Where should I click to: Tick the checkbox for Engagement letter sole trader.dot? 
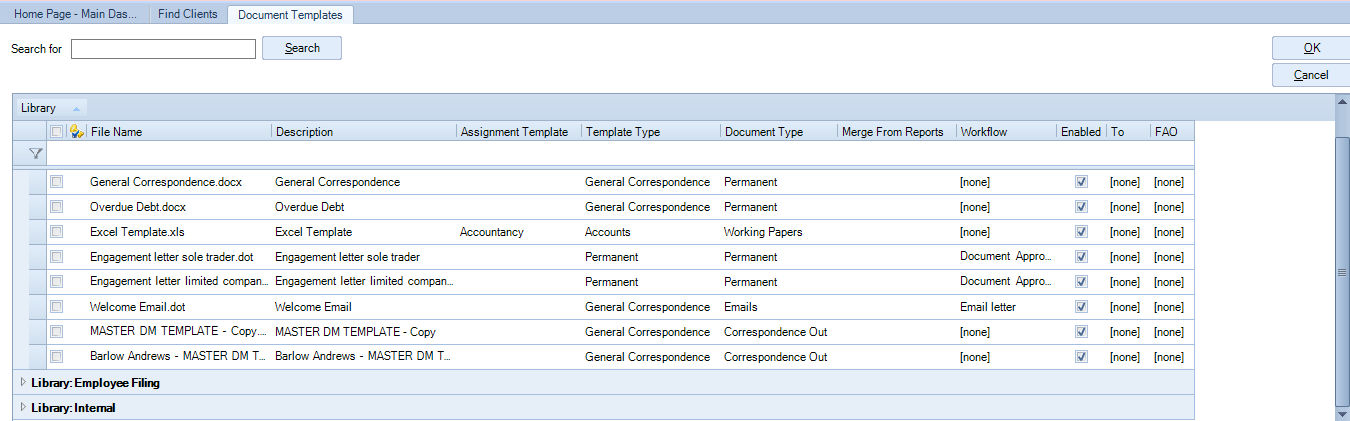pos(57,257)
